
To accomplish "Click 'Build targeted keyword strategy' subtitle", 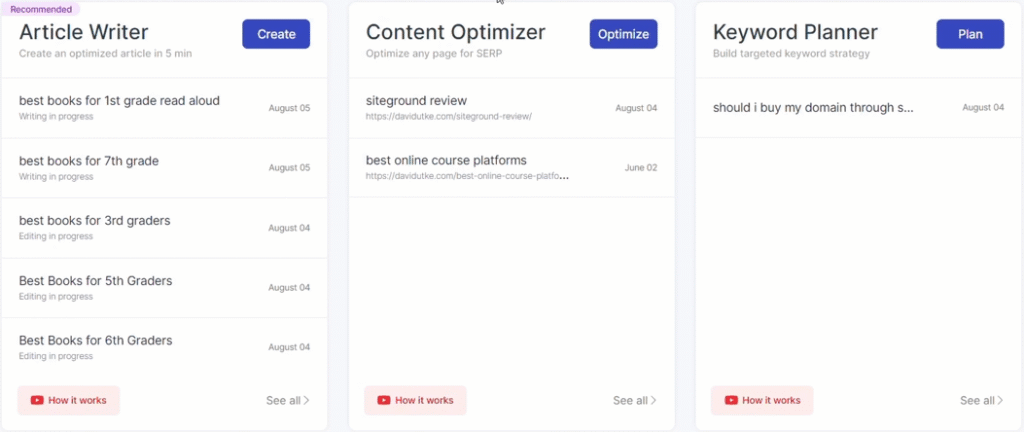I will (x=791, y=54).
